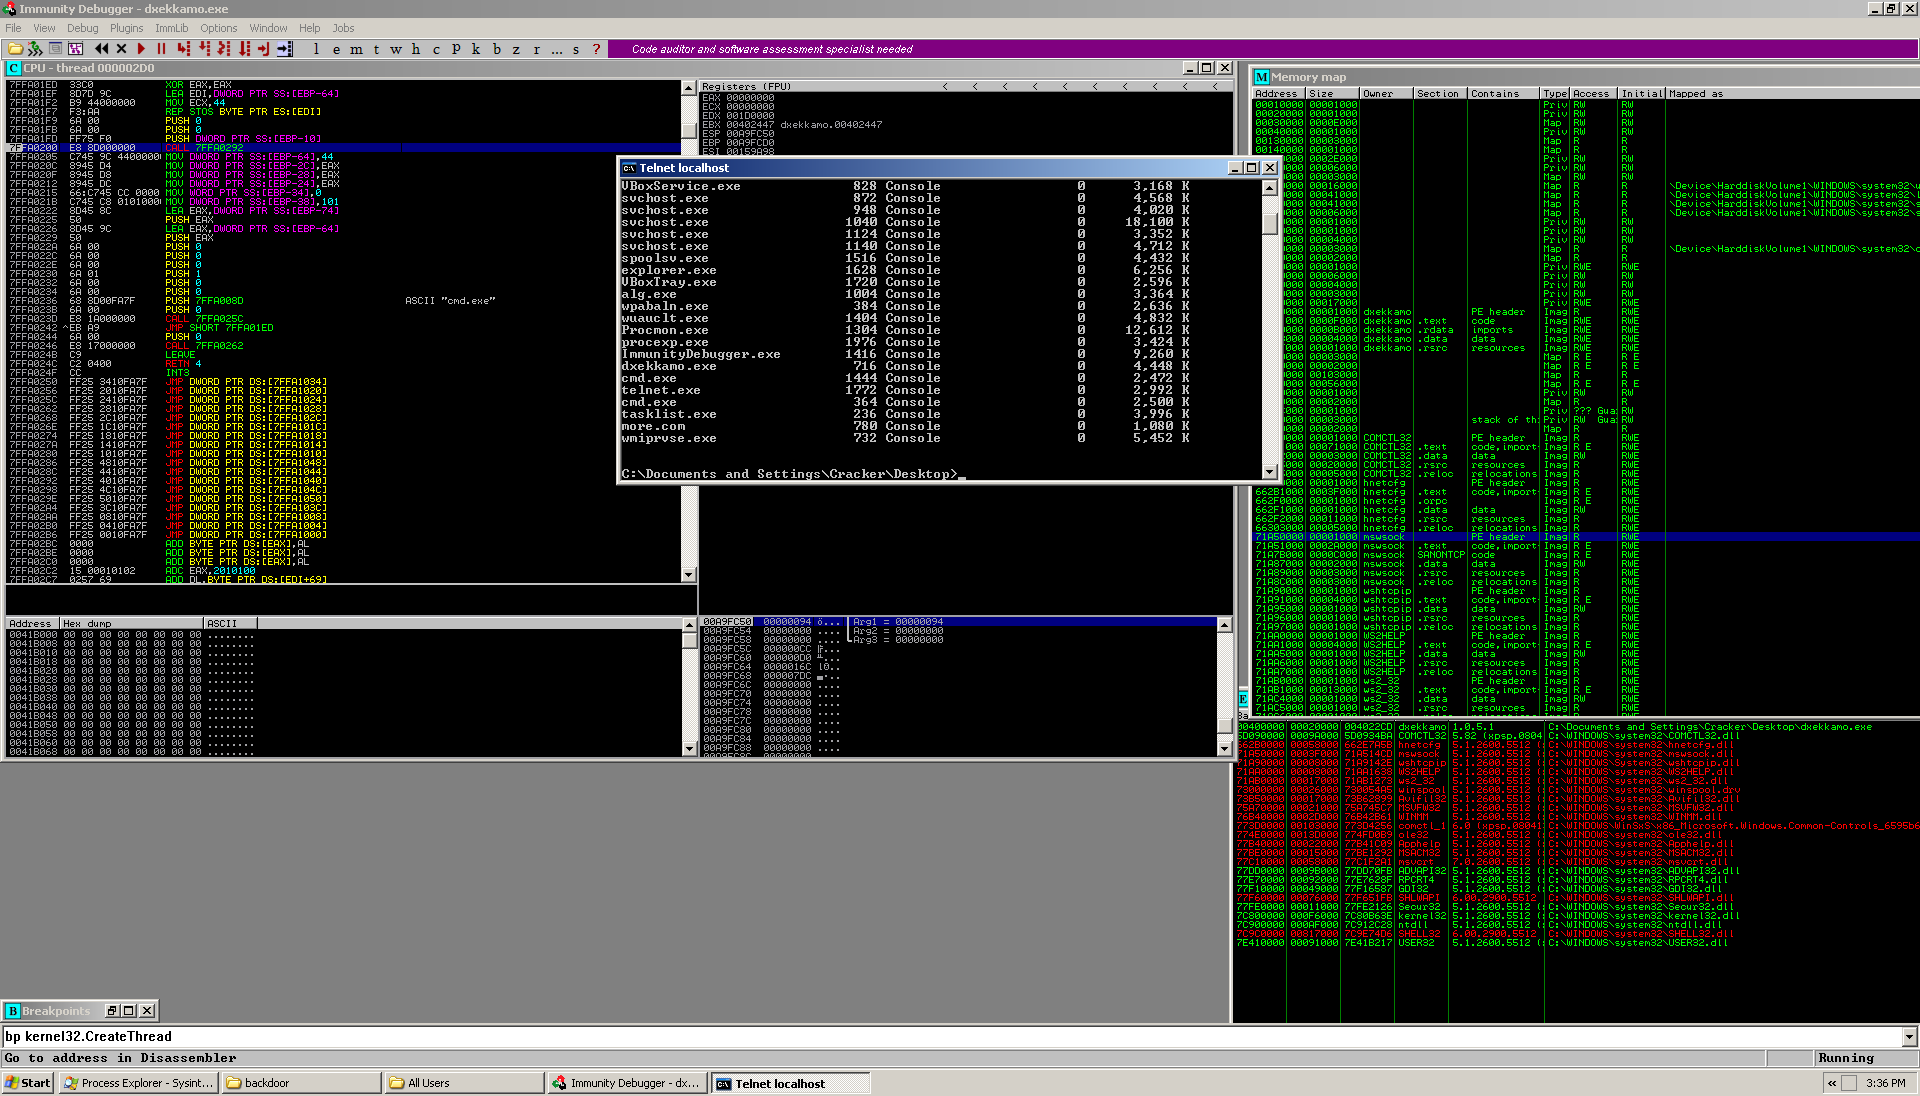The image size is (1920, 1096).
Task: Click the Trace over toolbar icon
Action: [x=244, y=48]
